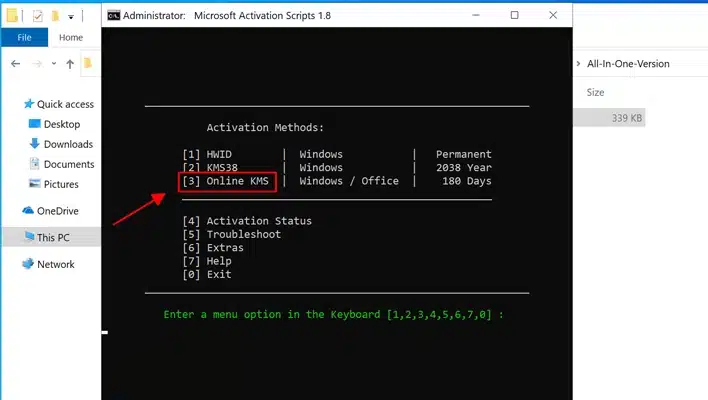Image resolution: width=708 pixels, height=400 pixels.
Task: Open Downloads folder from sidebar
Action: 67,144
